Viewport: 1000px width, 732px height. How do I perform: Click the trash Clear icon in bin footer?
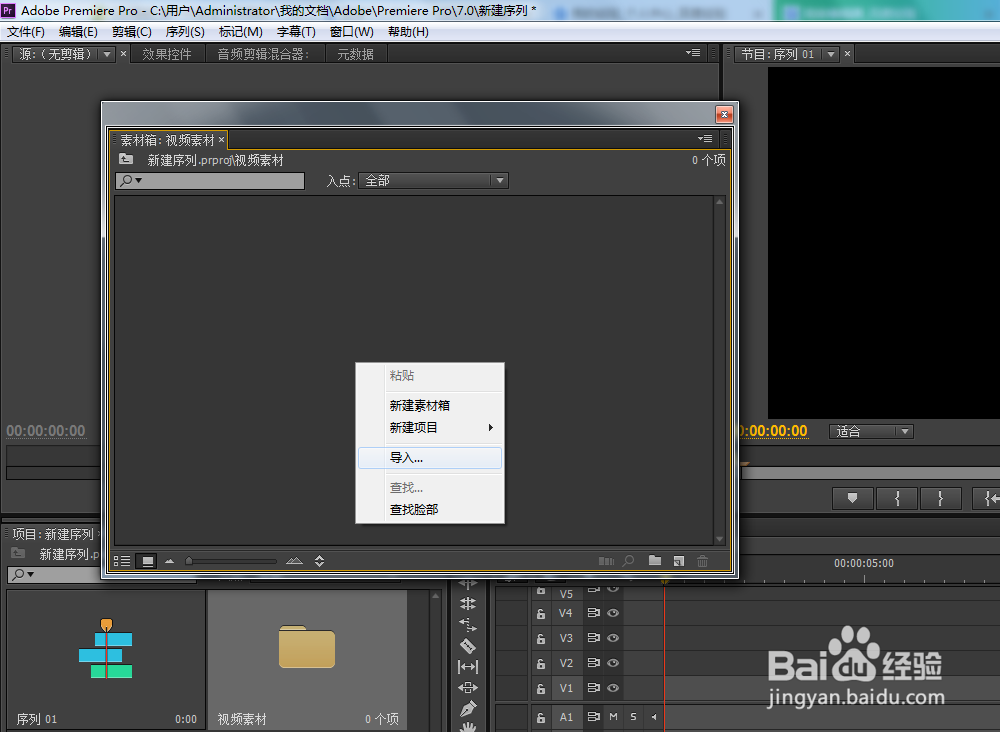pyautogui.click(x=702, y=561)
